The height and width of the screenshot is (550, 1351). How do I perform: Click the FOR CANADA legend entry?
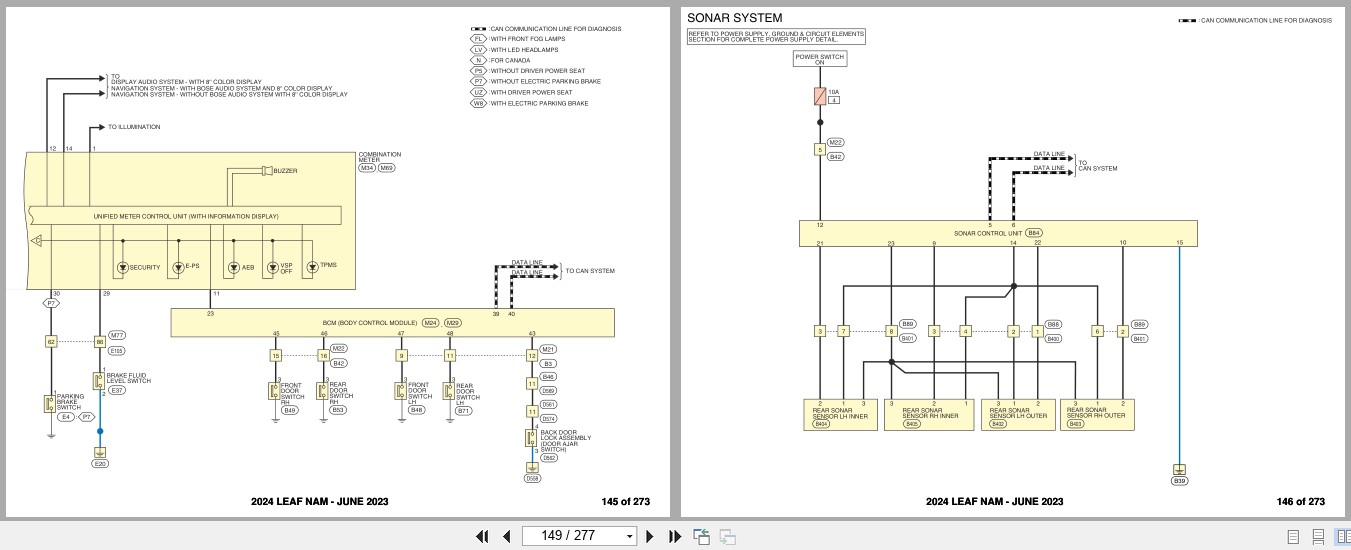tap(501, 60)
